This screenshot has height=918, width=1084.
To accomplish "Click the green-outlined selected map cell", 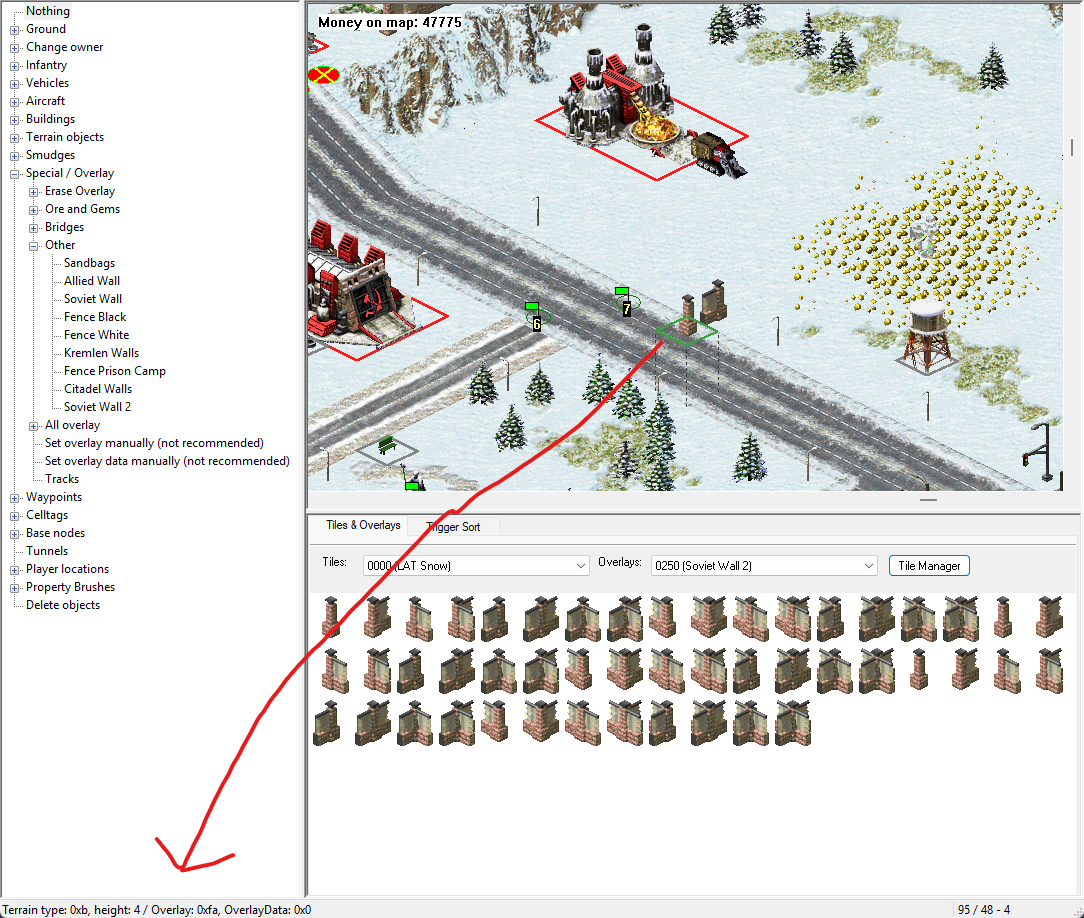I will tap(686, 331).
